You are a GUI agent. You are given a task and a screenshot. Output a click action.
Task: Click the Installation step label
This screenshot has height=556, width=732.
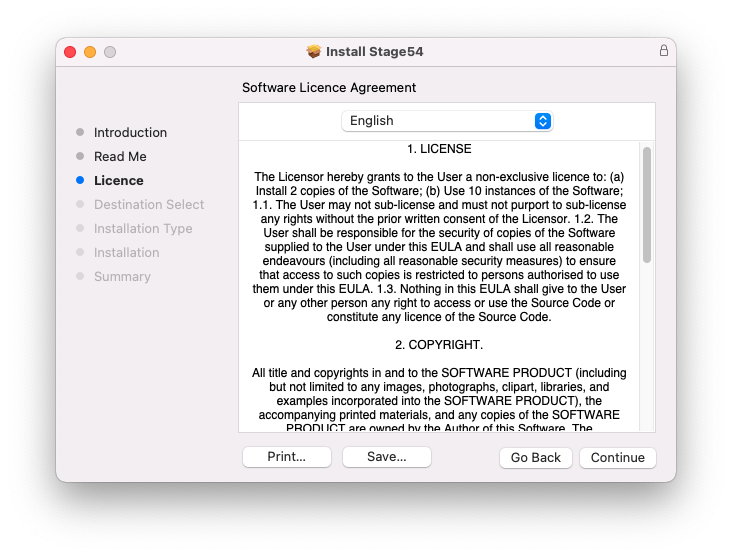pos(127,253)
